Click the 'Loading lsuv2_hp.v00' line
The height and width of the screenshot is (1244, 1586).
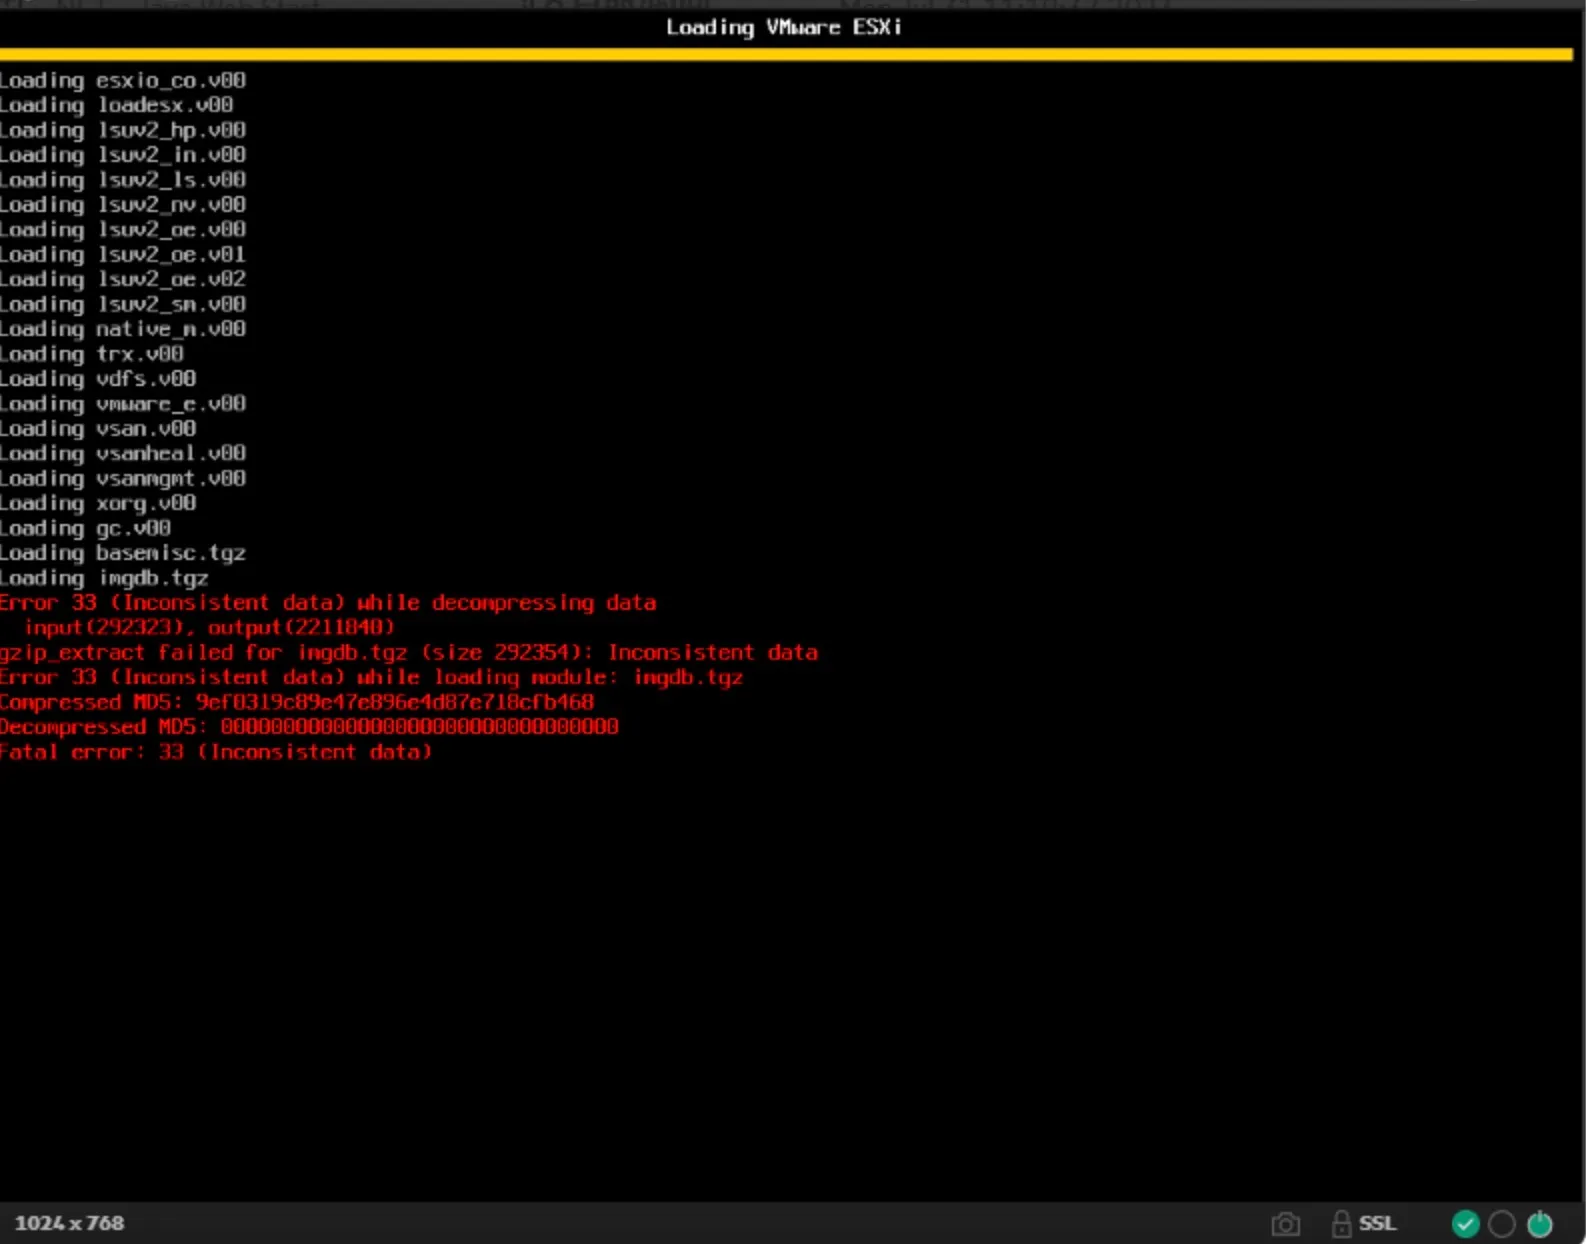(123, 130)
